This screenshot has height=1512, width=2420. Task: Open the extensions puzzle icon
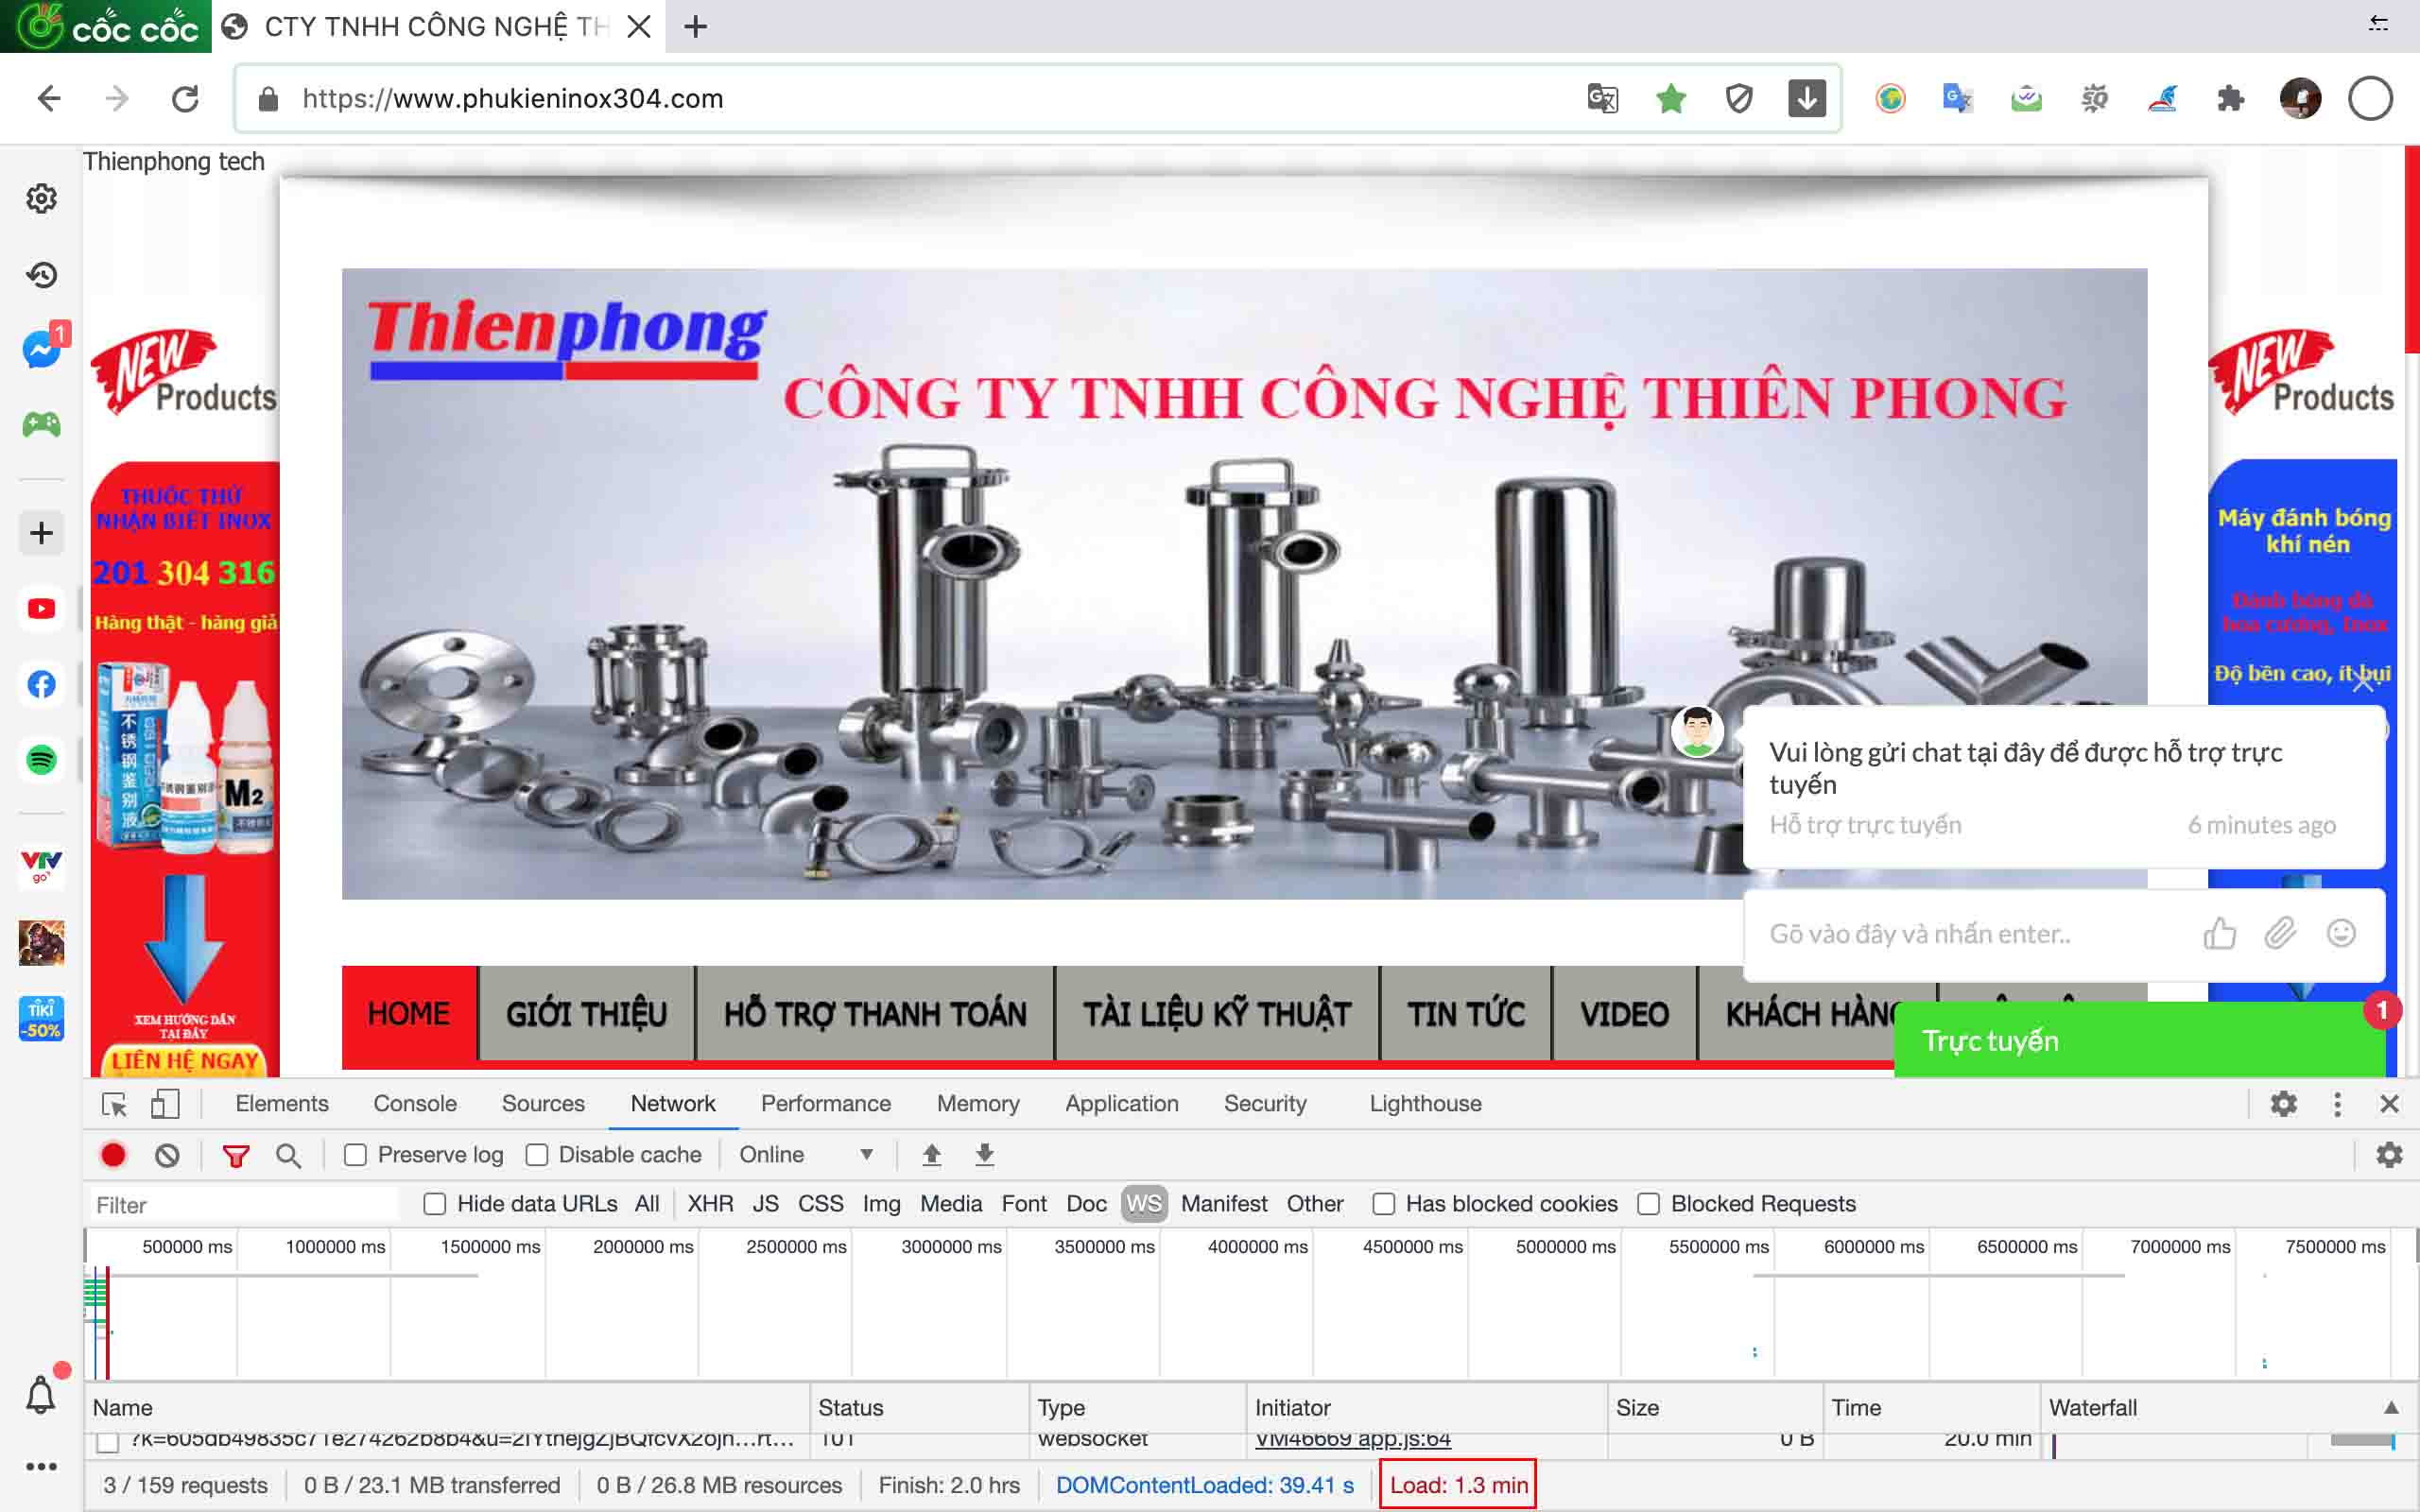(2230, 98)
